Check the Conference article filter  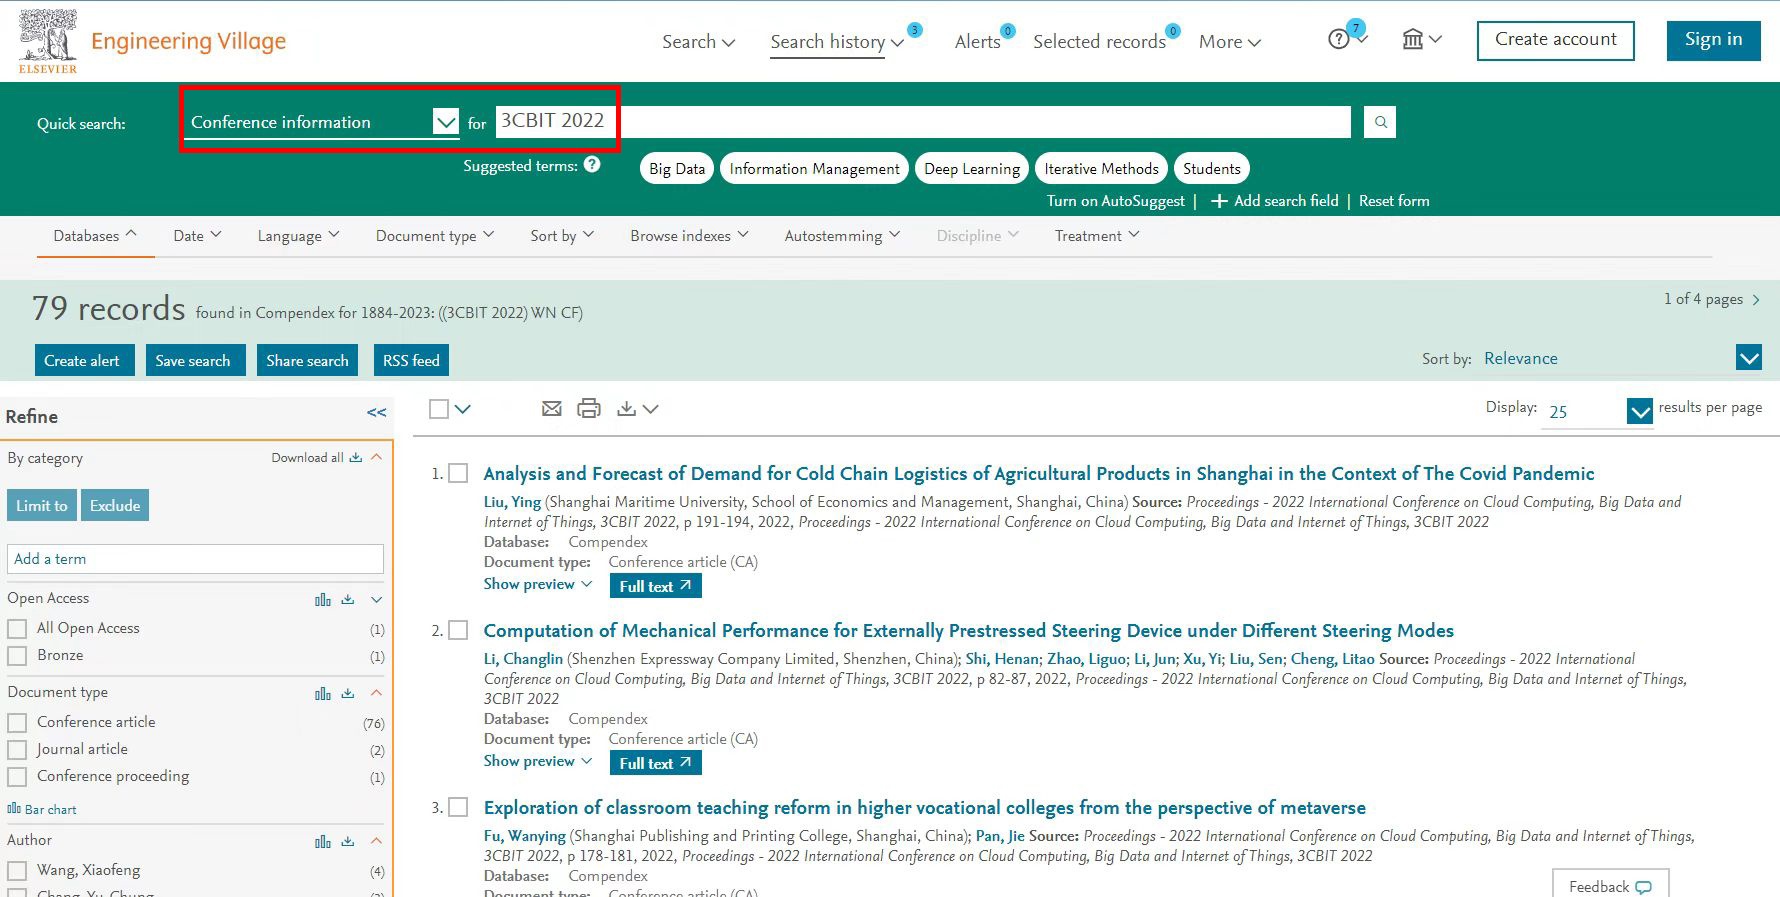coord(17,722)
